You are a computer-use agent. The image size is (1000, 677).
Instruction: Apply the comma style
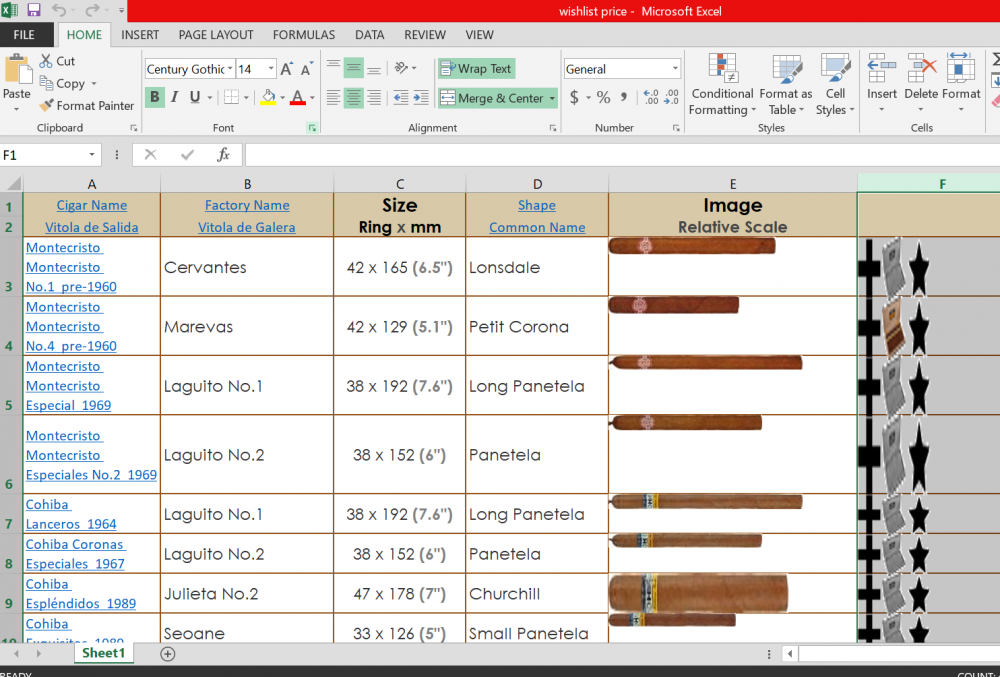[624, 98]
